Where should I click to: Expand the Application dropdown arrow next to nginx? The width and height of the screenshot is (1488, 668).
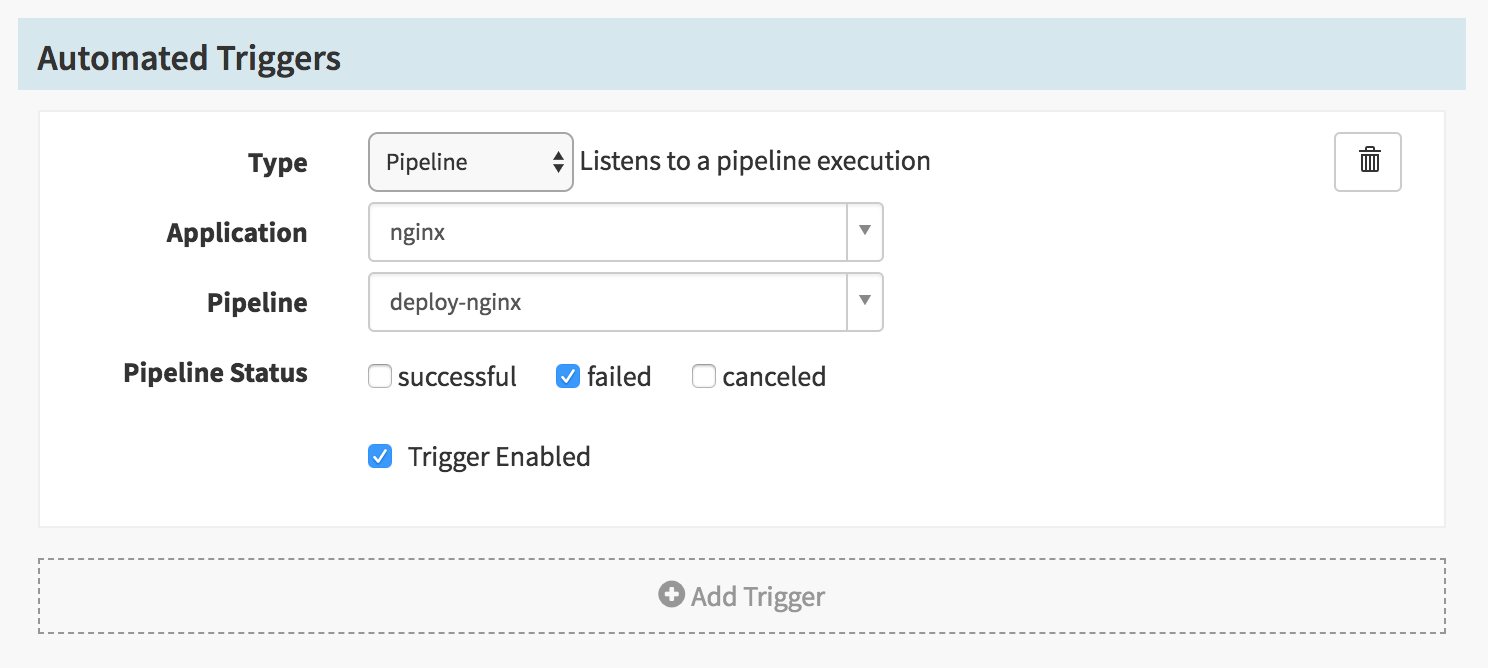click(x=865, y=232)
